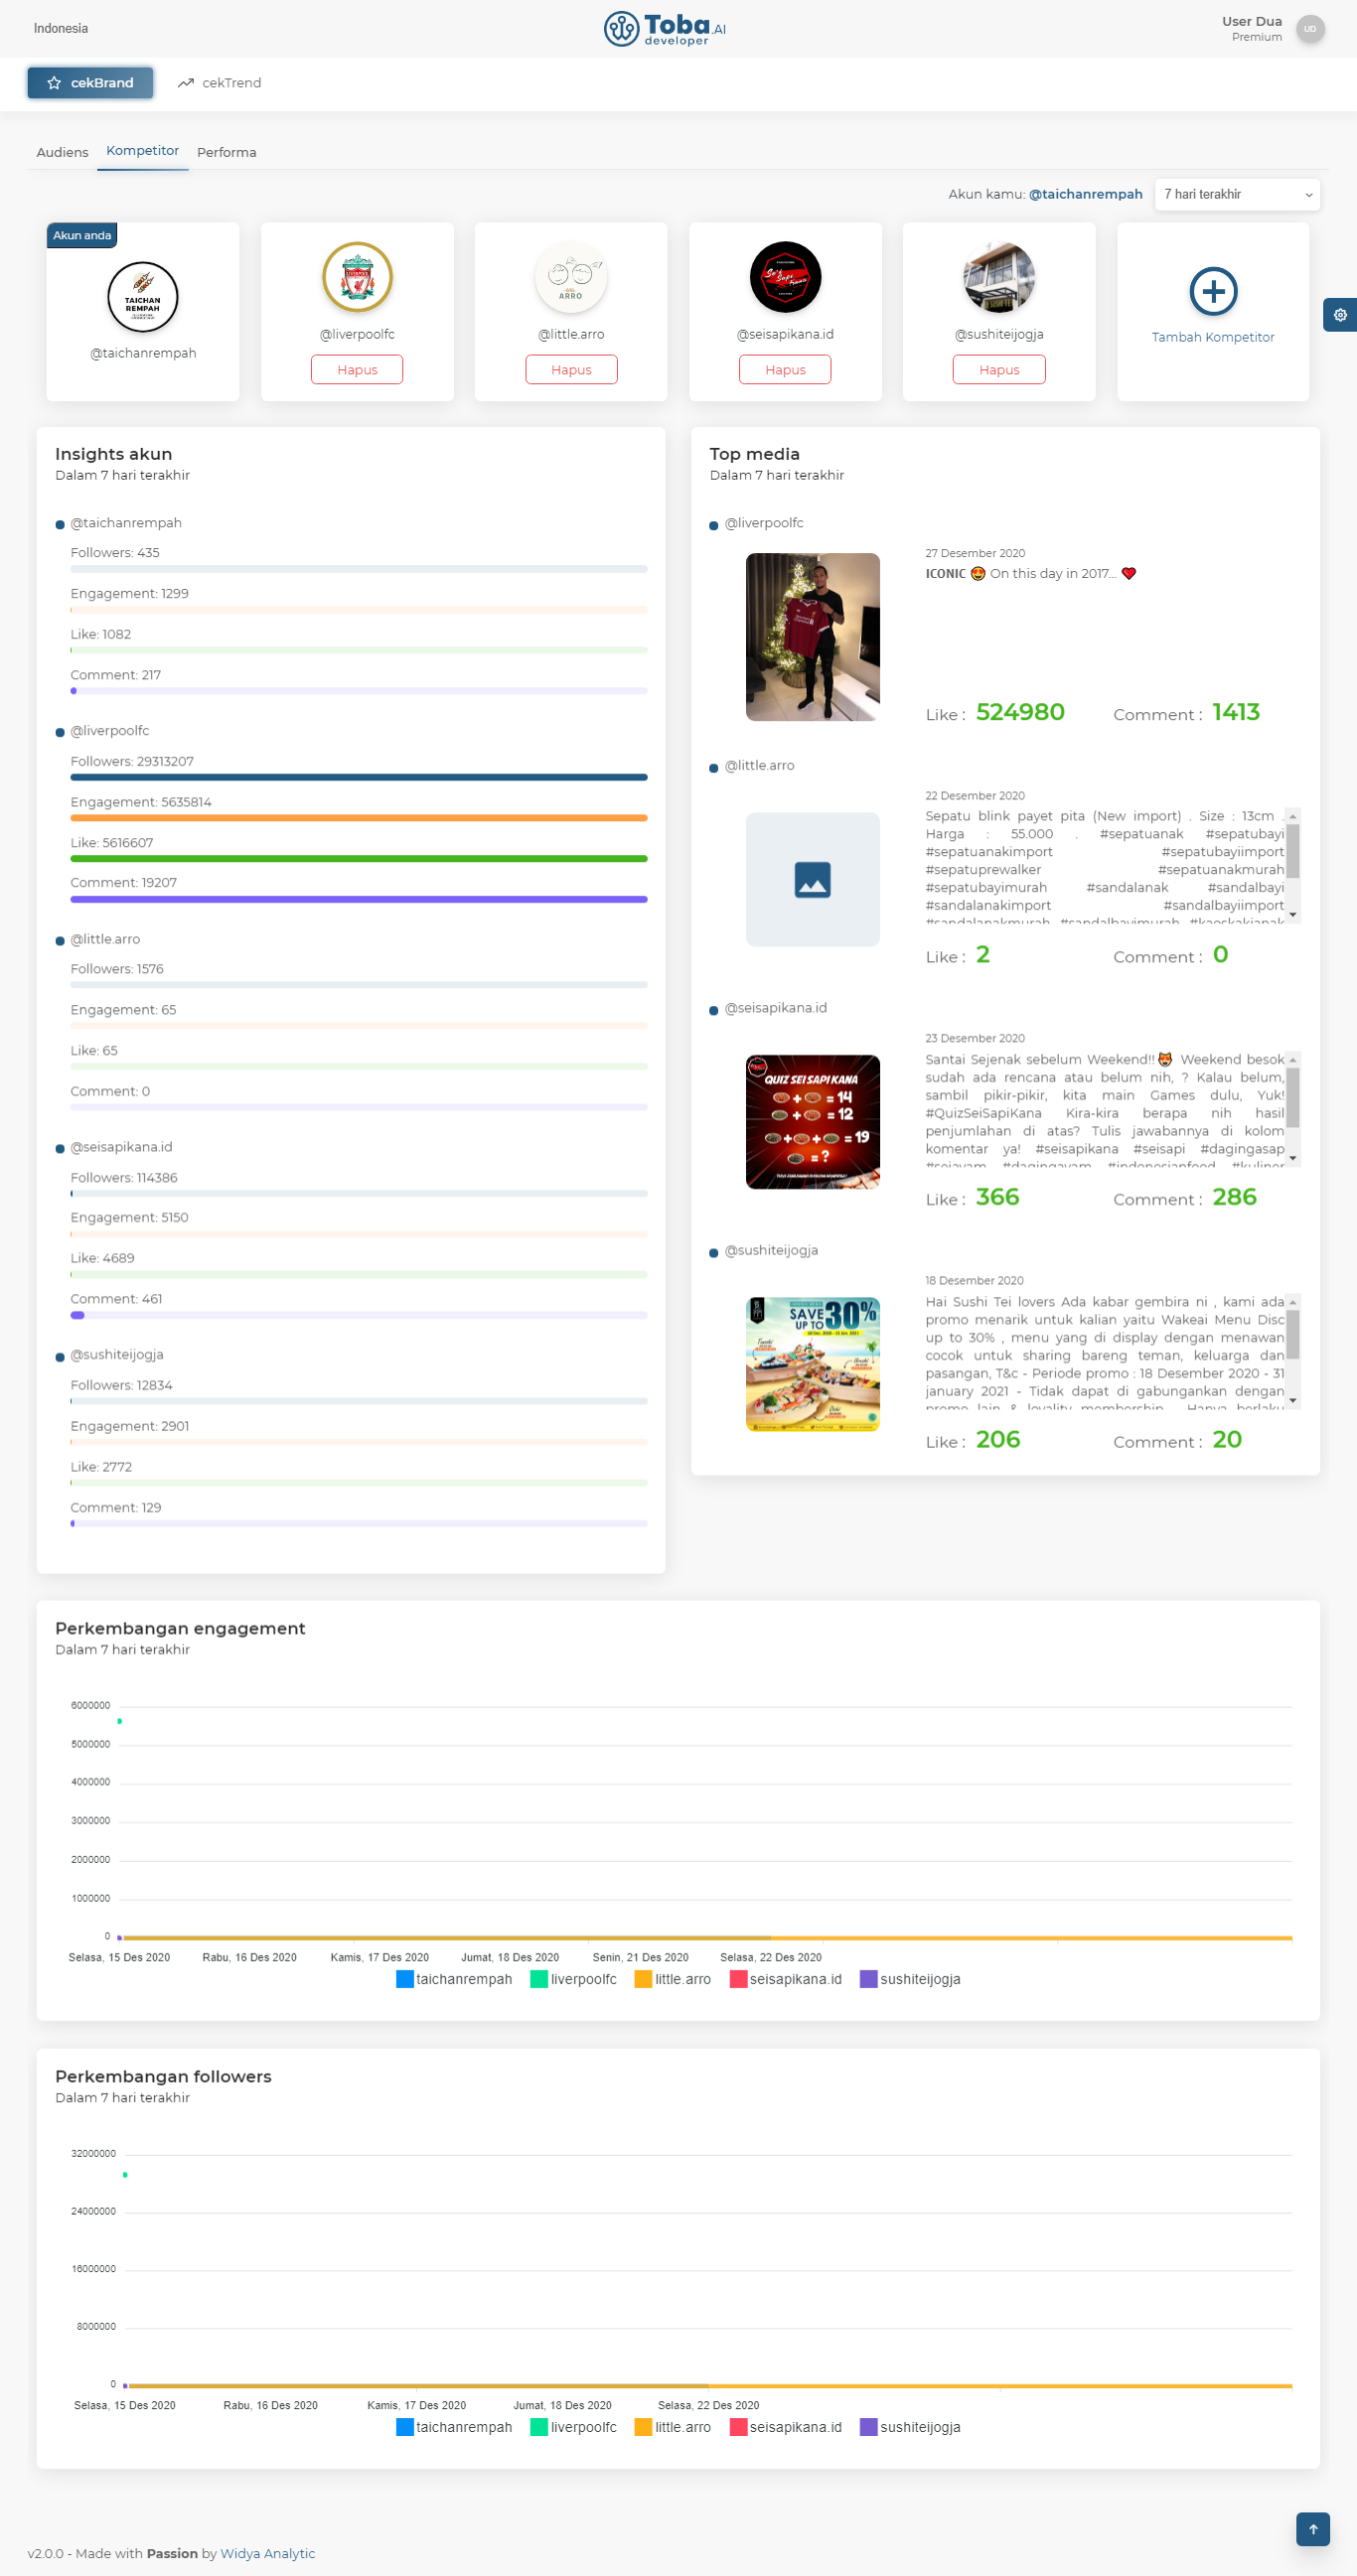Viewport: 1357px width, 2576px height.
Task: Click the liverpoolfc engagement data point
Action: pyautogui.click(x=120, y=1721)
